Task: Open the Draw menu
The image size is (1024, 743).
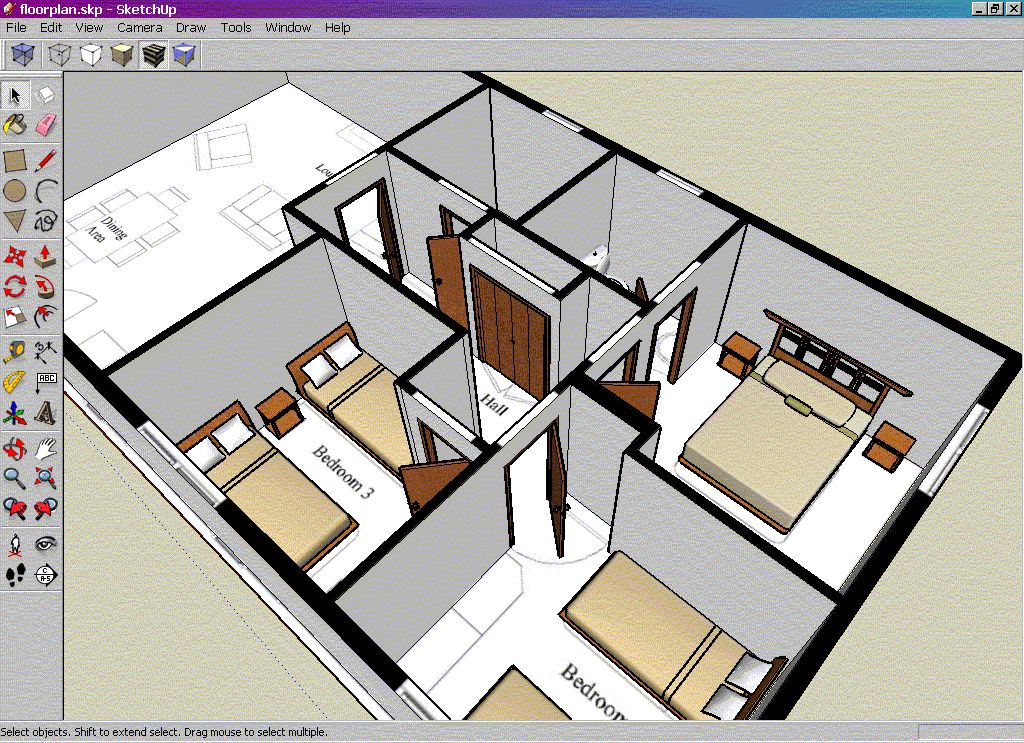Action: coord(191,28)
